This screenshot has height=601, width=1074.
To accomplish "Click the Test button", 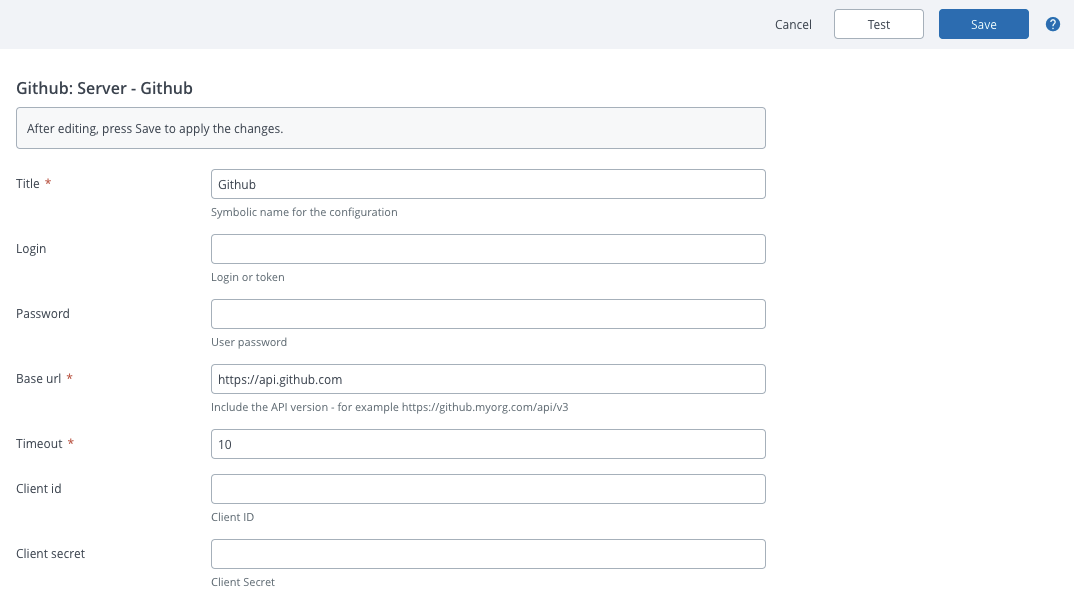I will [878, 24].
